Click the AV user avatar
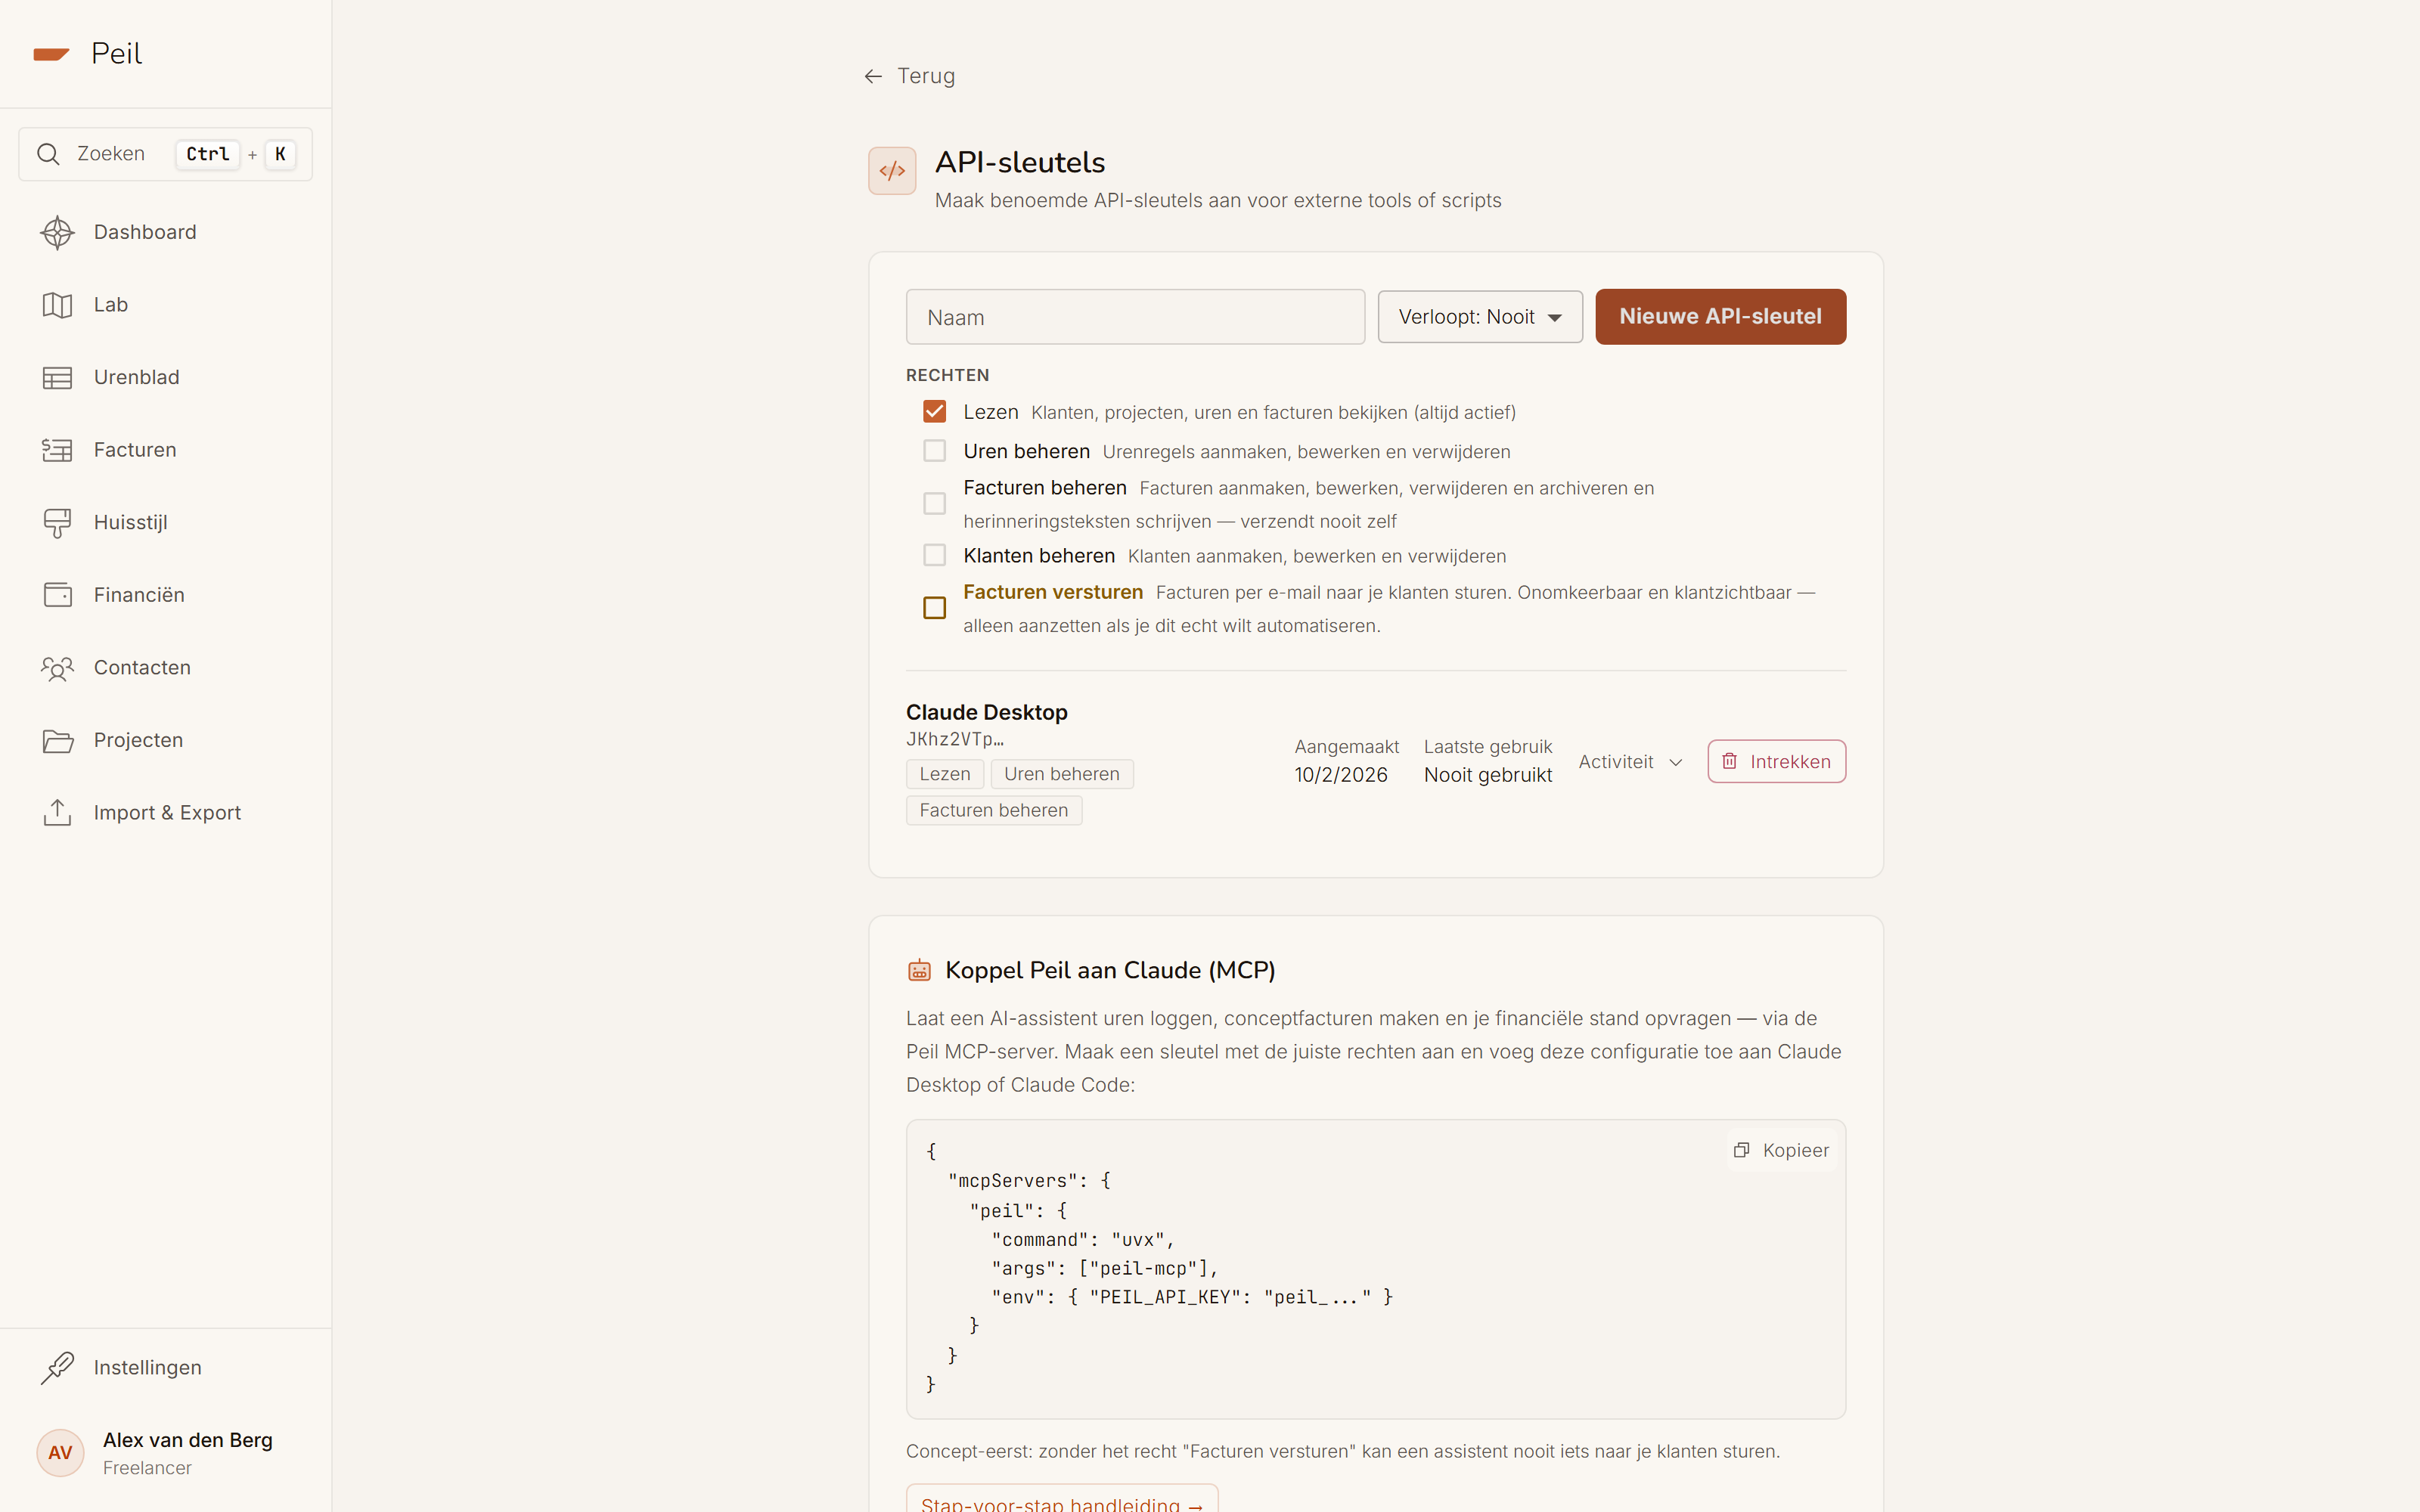Viewport: 2420px width, 1512px height. click(x=60, y=1452)
